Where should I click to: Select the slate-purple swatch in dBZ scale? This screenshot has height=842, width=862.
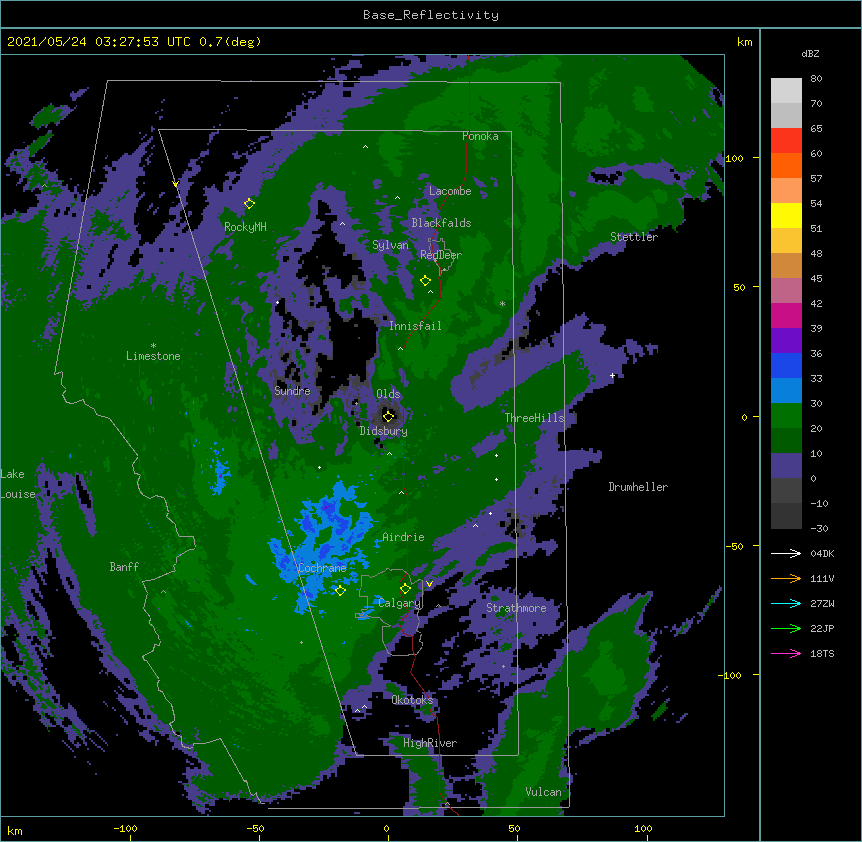(786, 466)
